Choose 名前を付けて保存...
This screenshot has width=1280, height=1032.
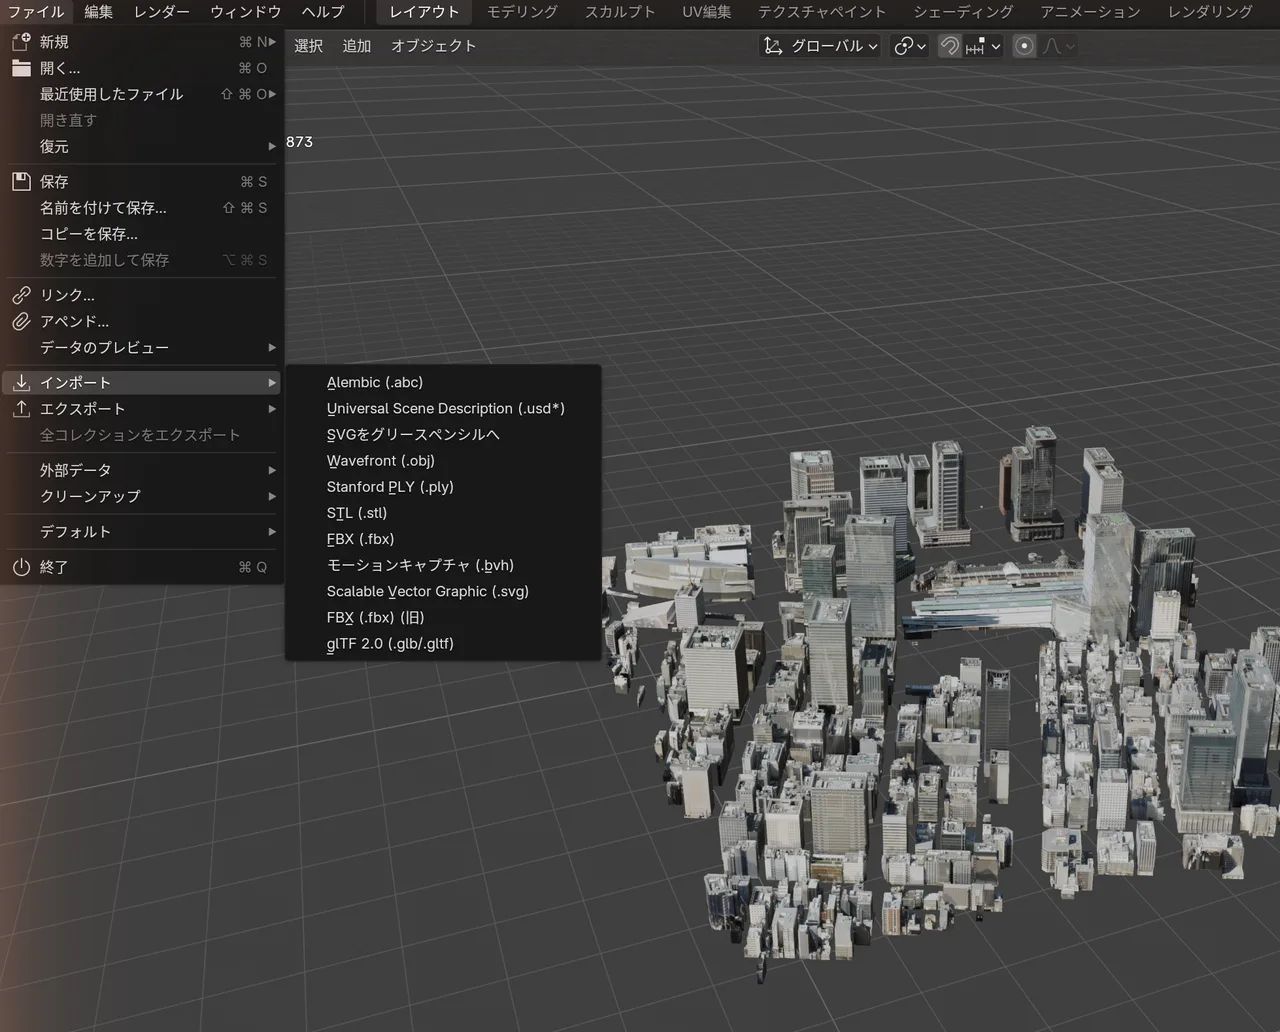click(142, 208)
